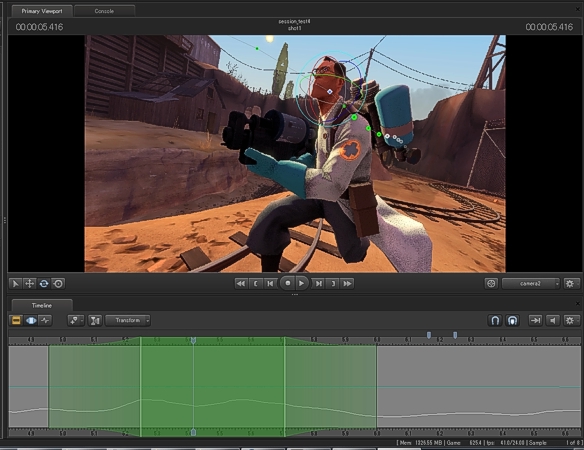
Task: Click the ripple edit arrow icon
Action: 535,320
